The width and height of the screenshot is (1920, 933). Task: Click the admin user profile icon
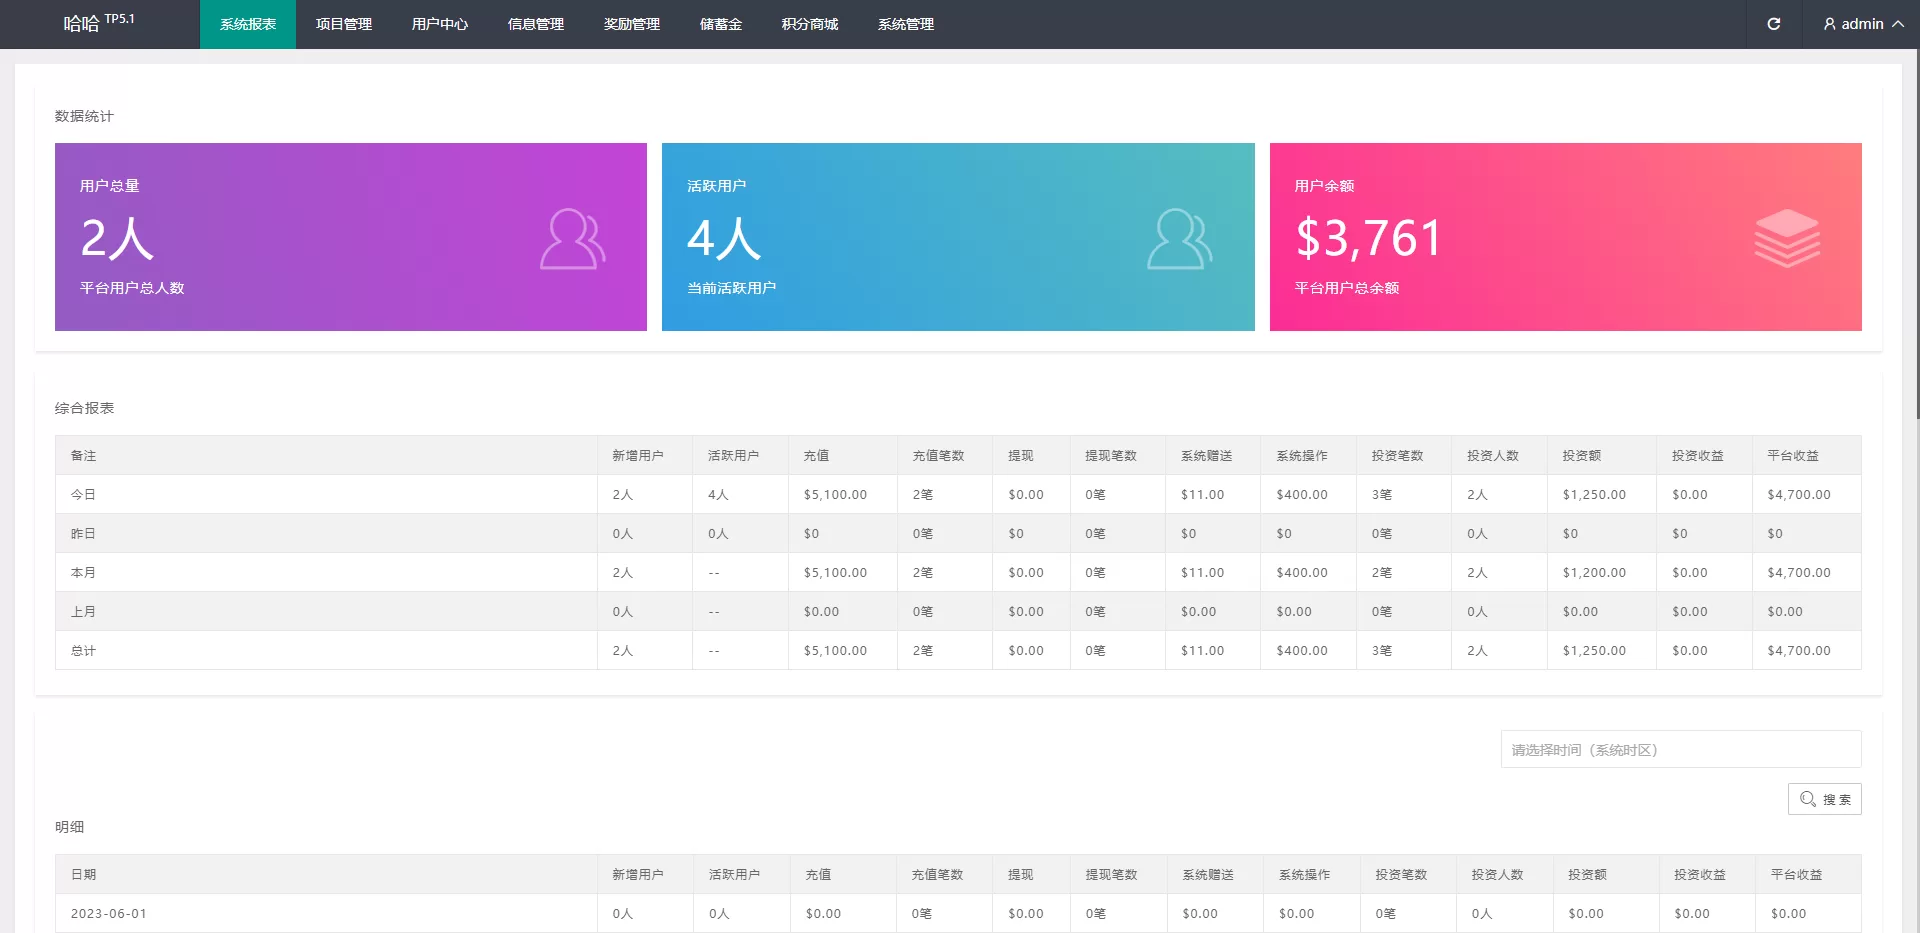point(1829,24)
